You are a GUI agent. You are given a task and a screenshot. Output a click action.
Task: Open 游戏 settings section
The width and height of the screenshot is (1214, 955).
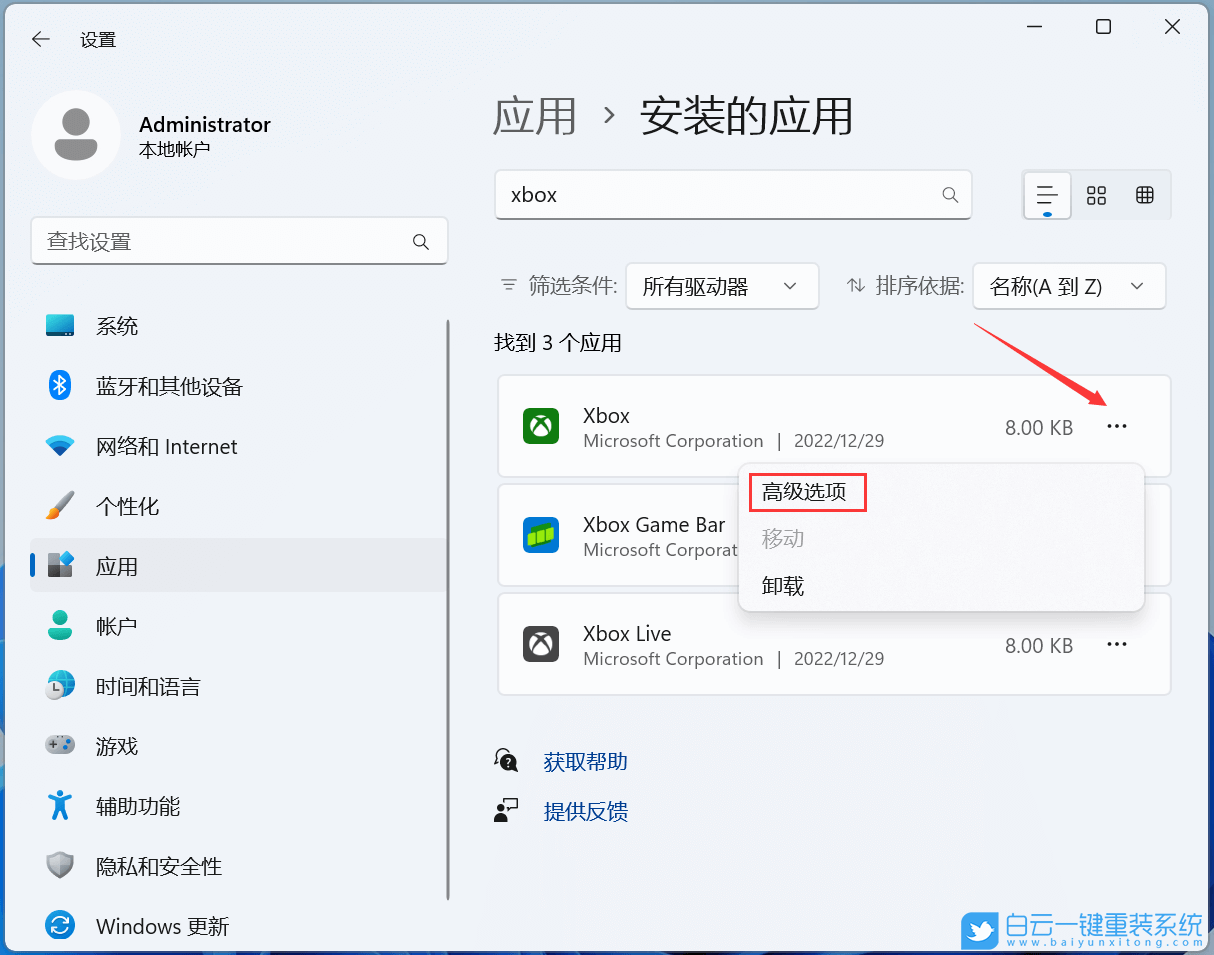point(118,745)
